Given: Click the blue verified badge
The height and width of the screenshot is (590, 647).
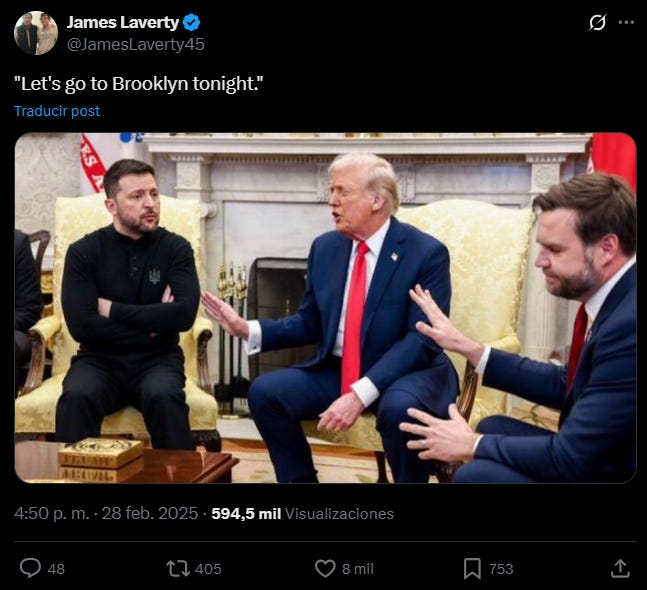Looking at the screenshot, I should (191, 22).
